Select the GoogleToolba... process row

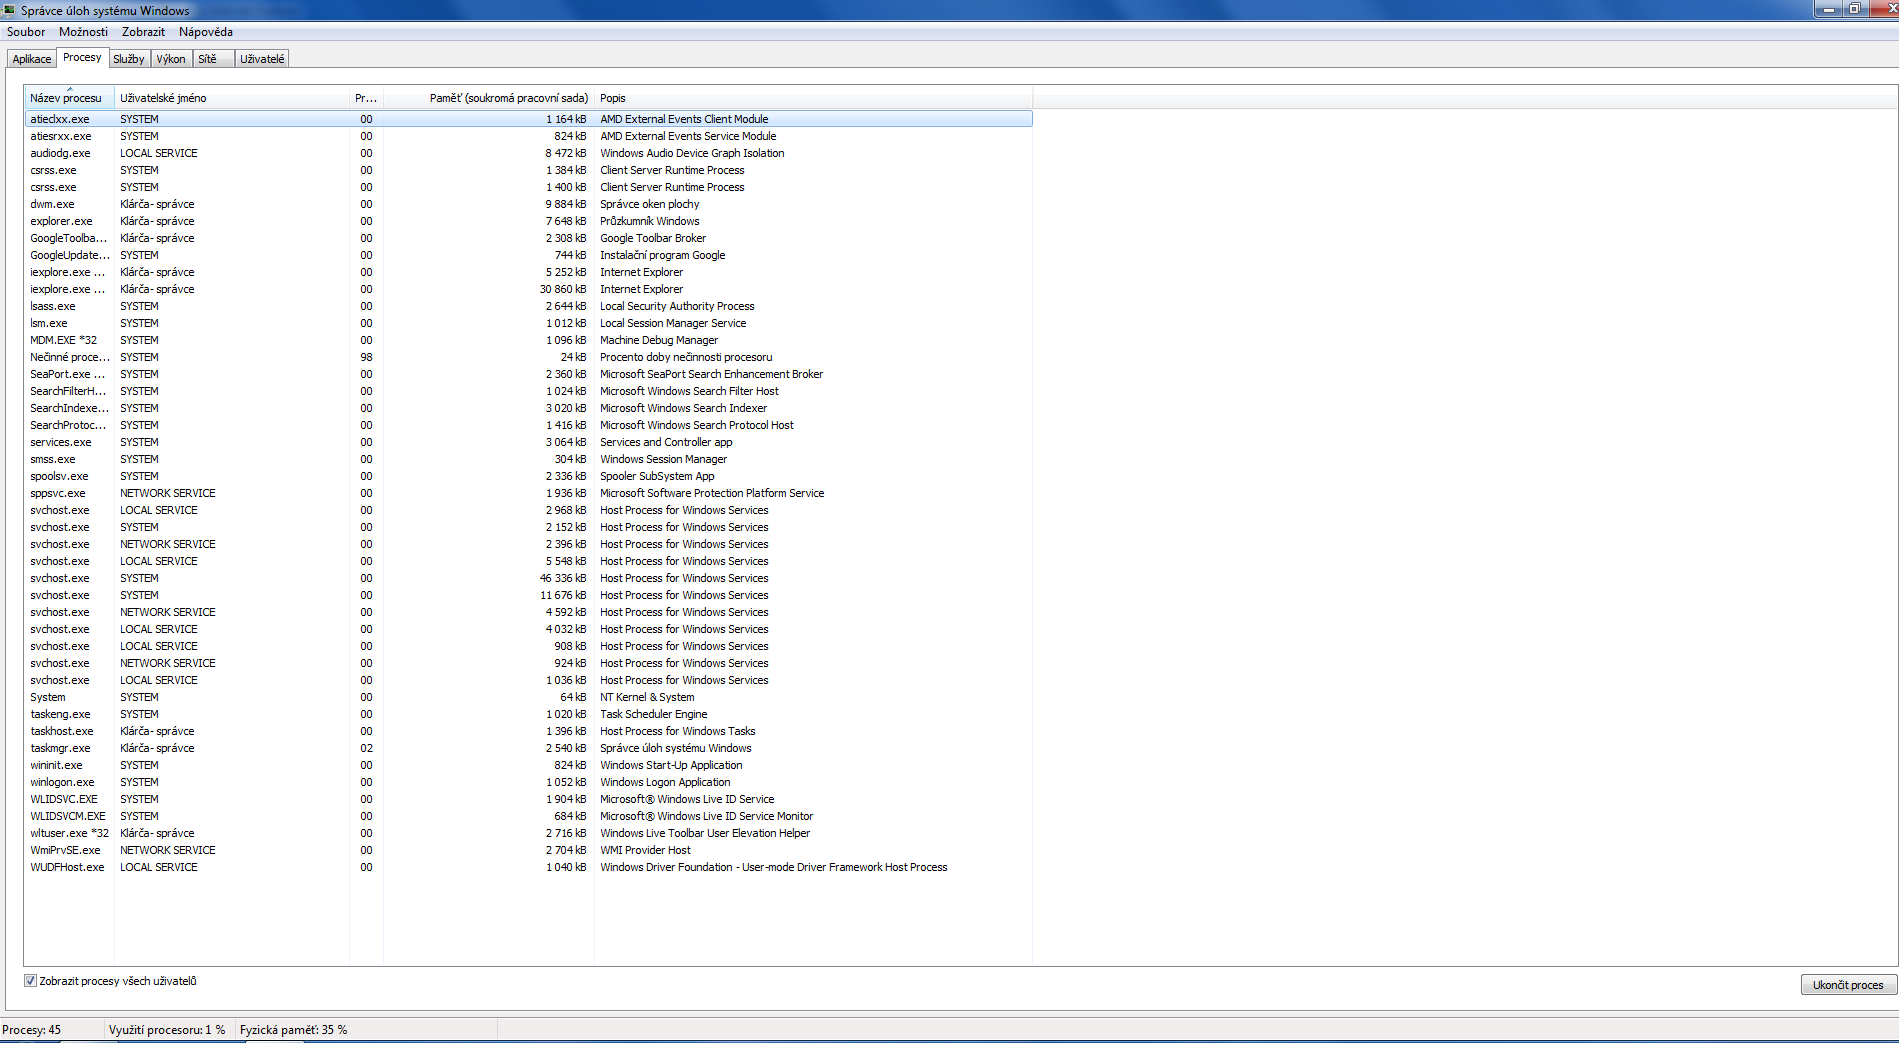click(x=528, y=238)
